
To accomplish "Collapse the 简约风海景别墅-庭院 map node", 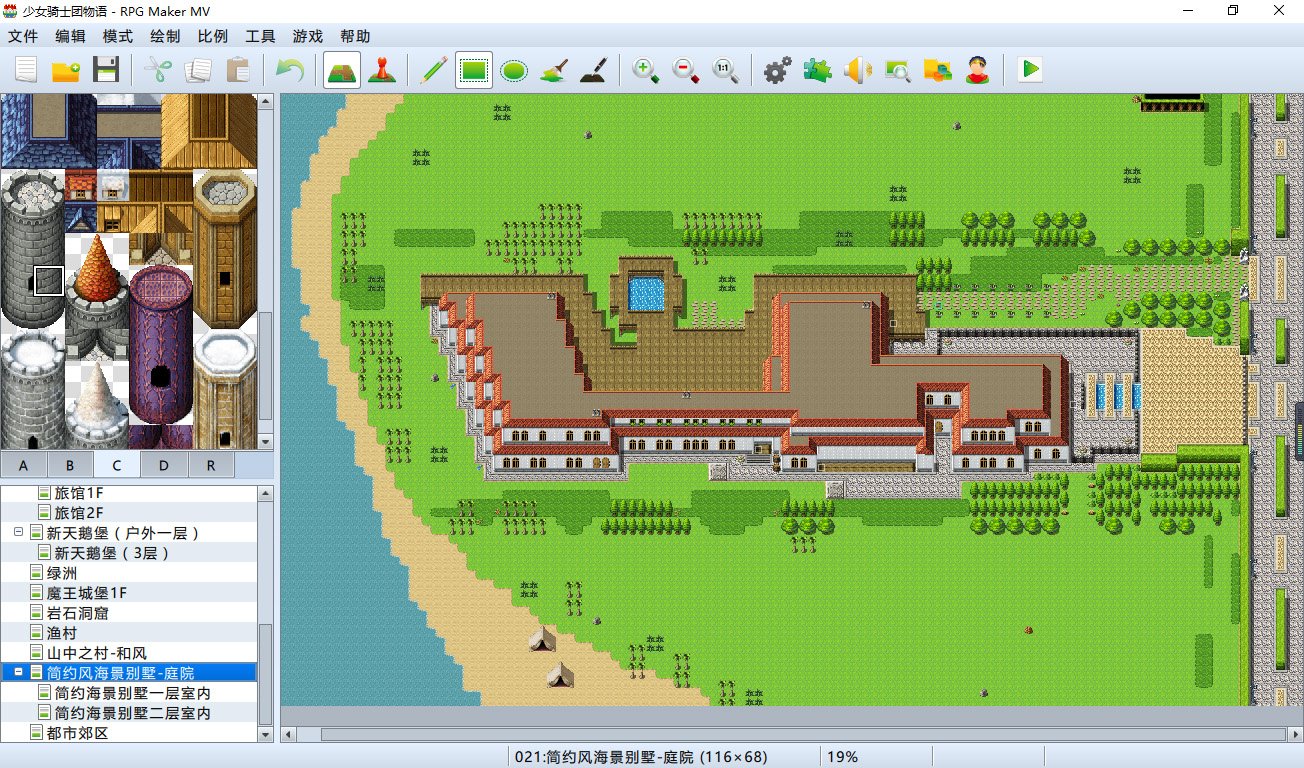I will [19, 673].
